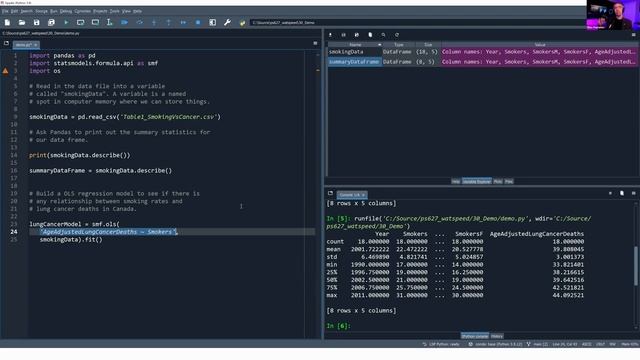The image size is (640, 360).
Task: Click the debugger Step return icon
Action: pos(169,22)
